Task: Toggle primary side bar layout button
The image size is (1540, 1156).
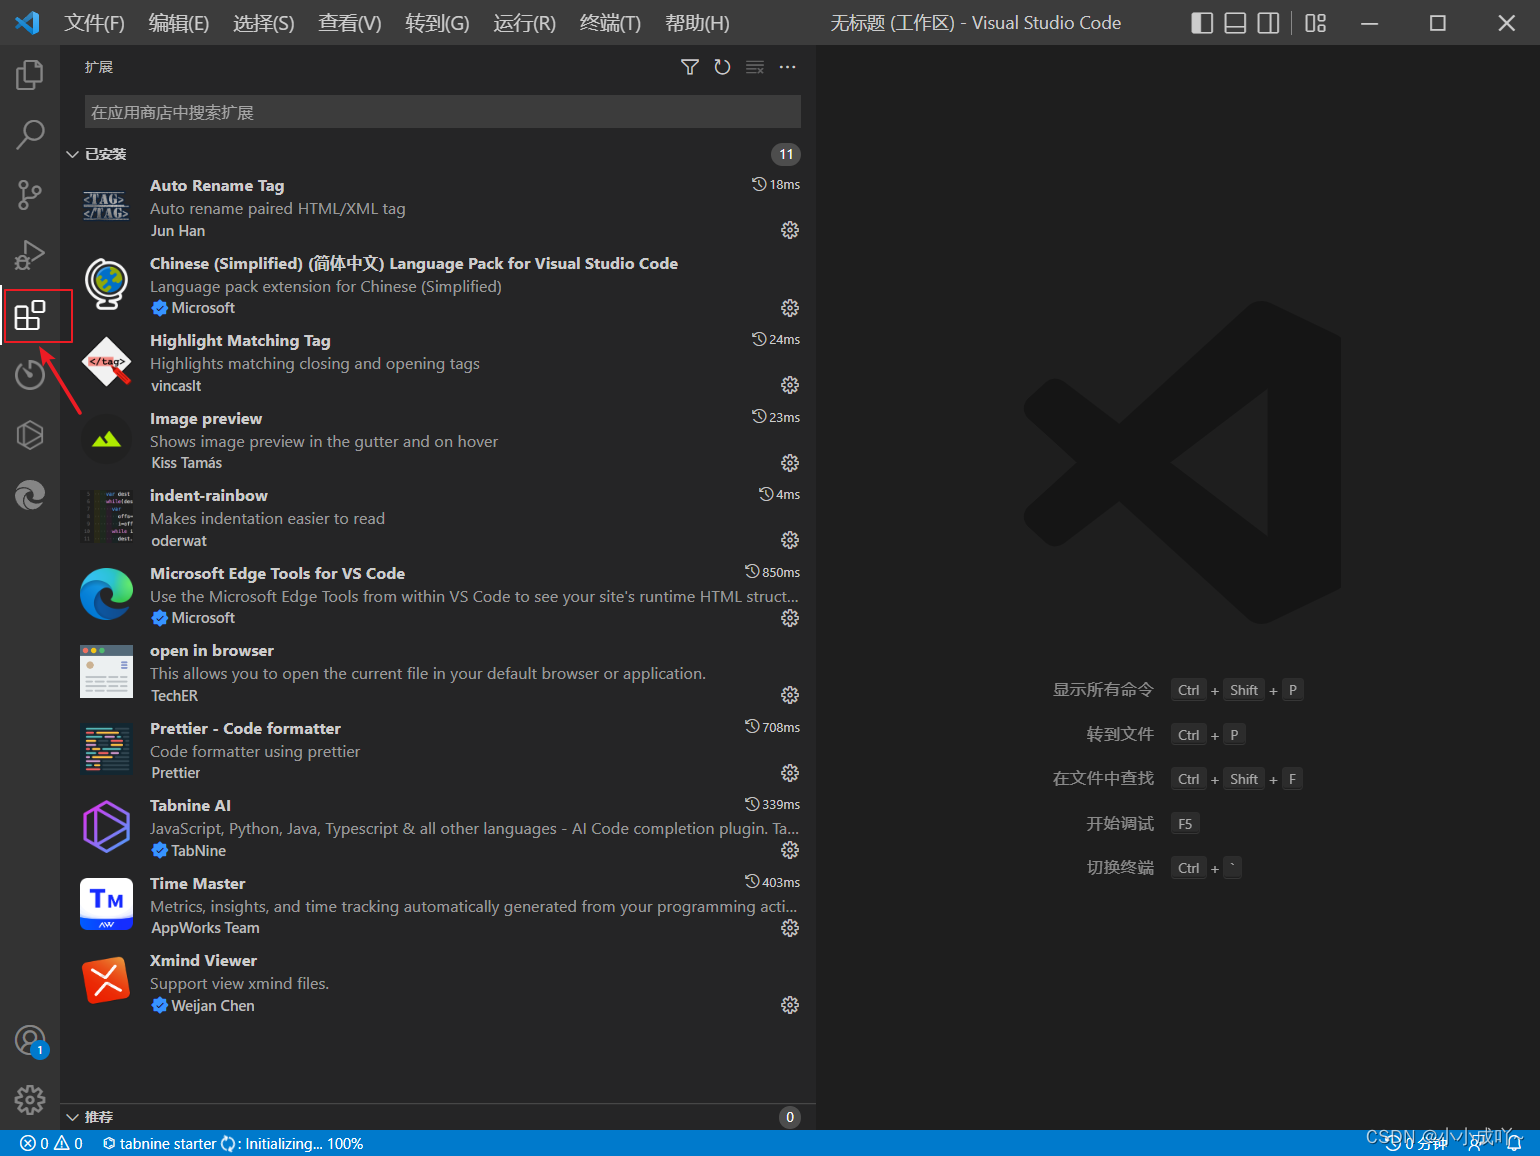Action: [1202, 23]
